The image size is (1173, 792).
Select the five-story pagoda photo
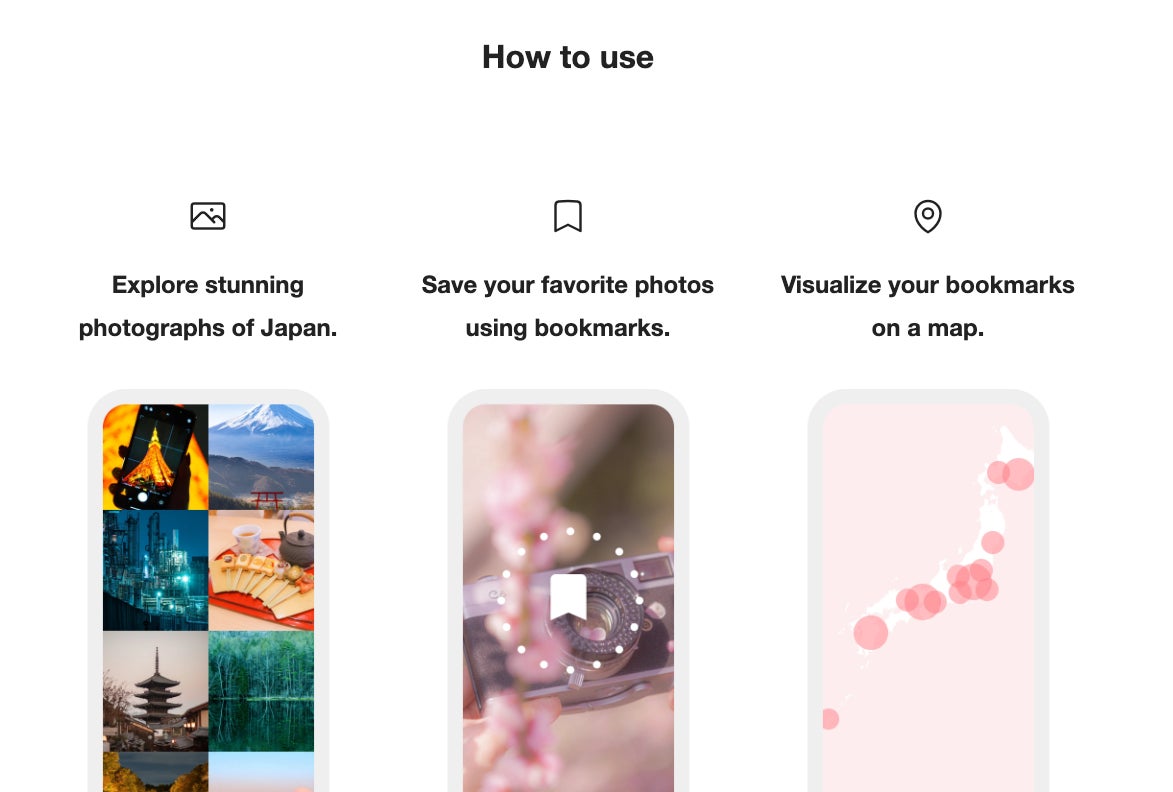(155, 691)
